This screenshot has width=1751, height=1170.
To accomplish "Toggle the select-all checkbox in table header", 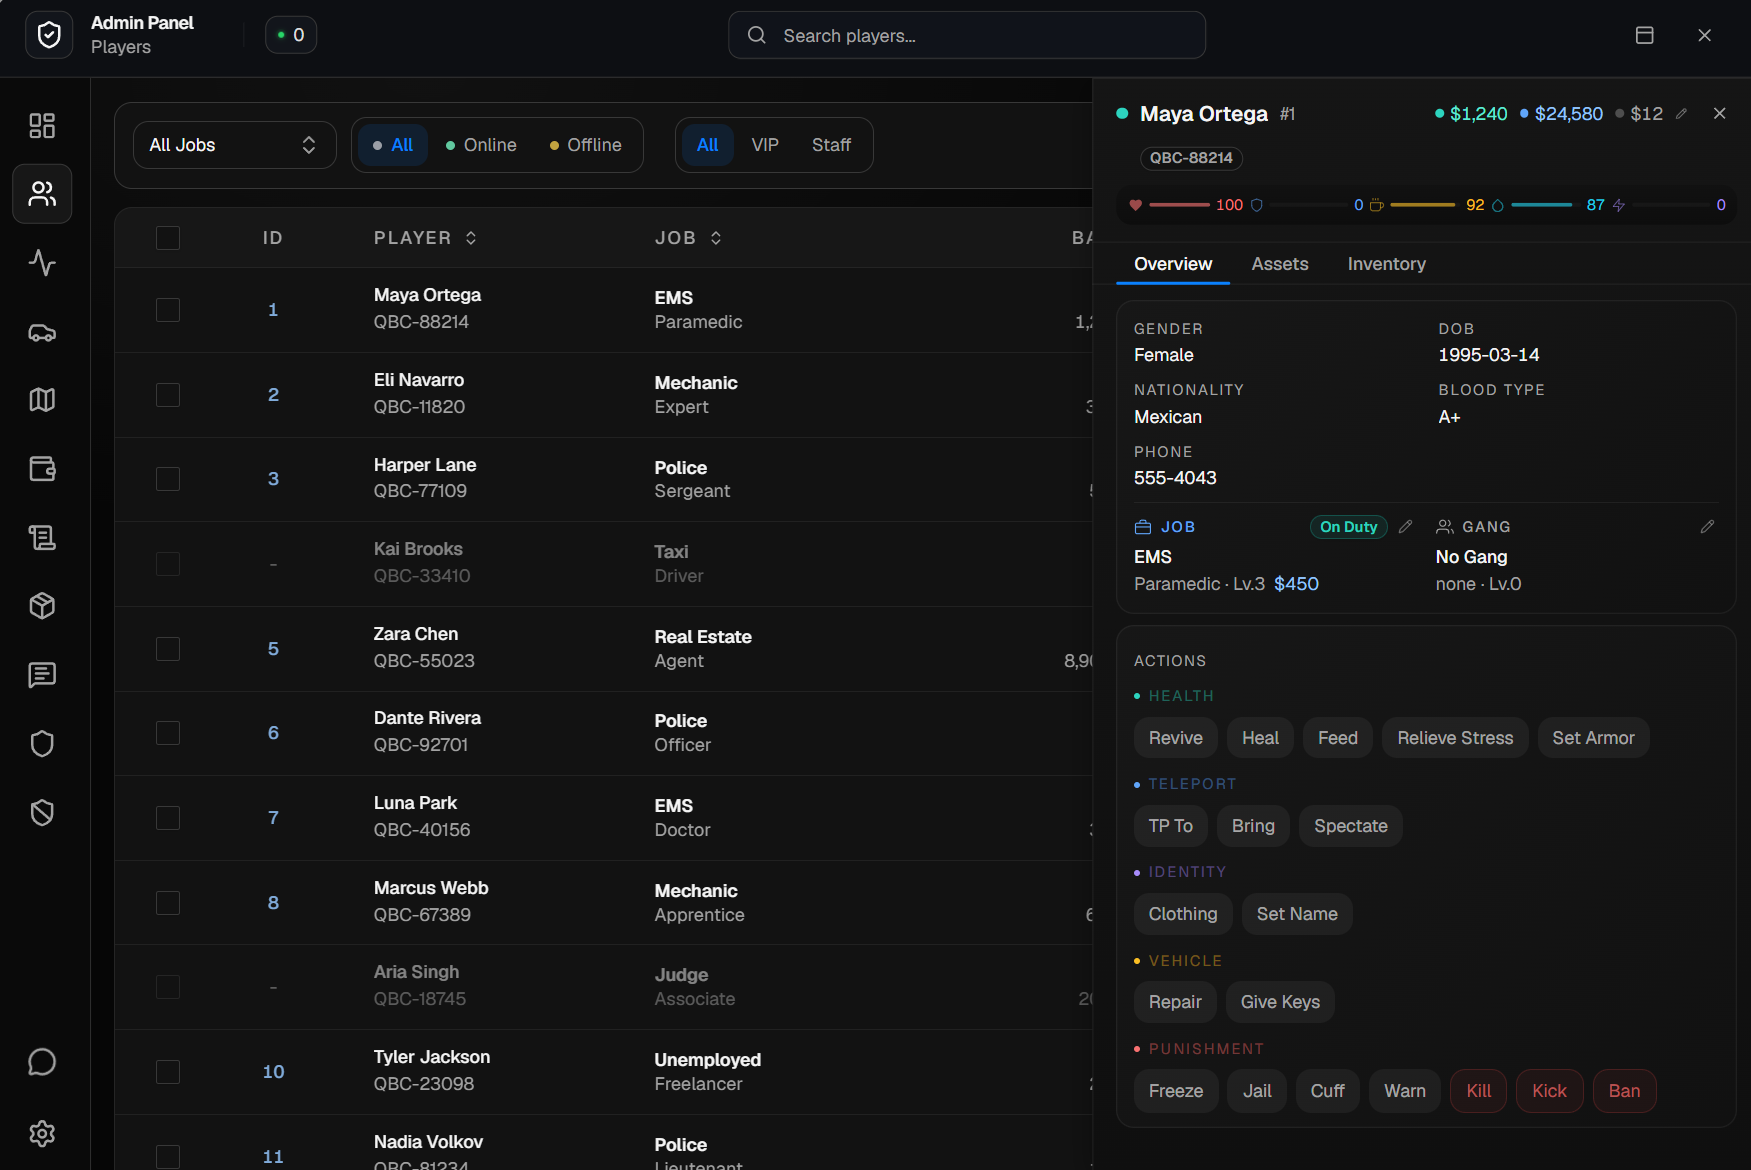I will coord(168,238).
